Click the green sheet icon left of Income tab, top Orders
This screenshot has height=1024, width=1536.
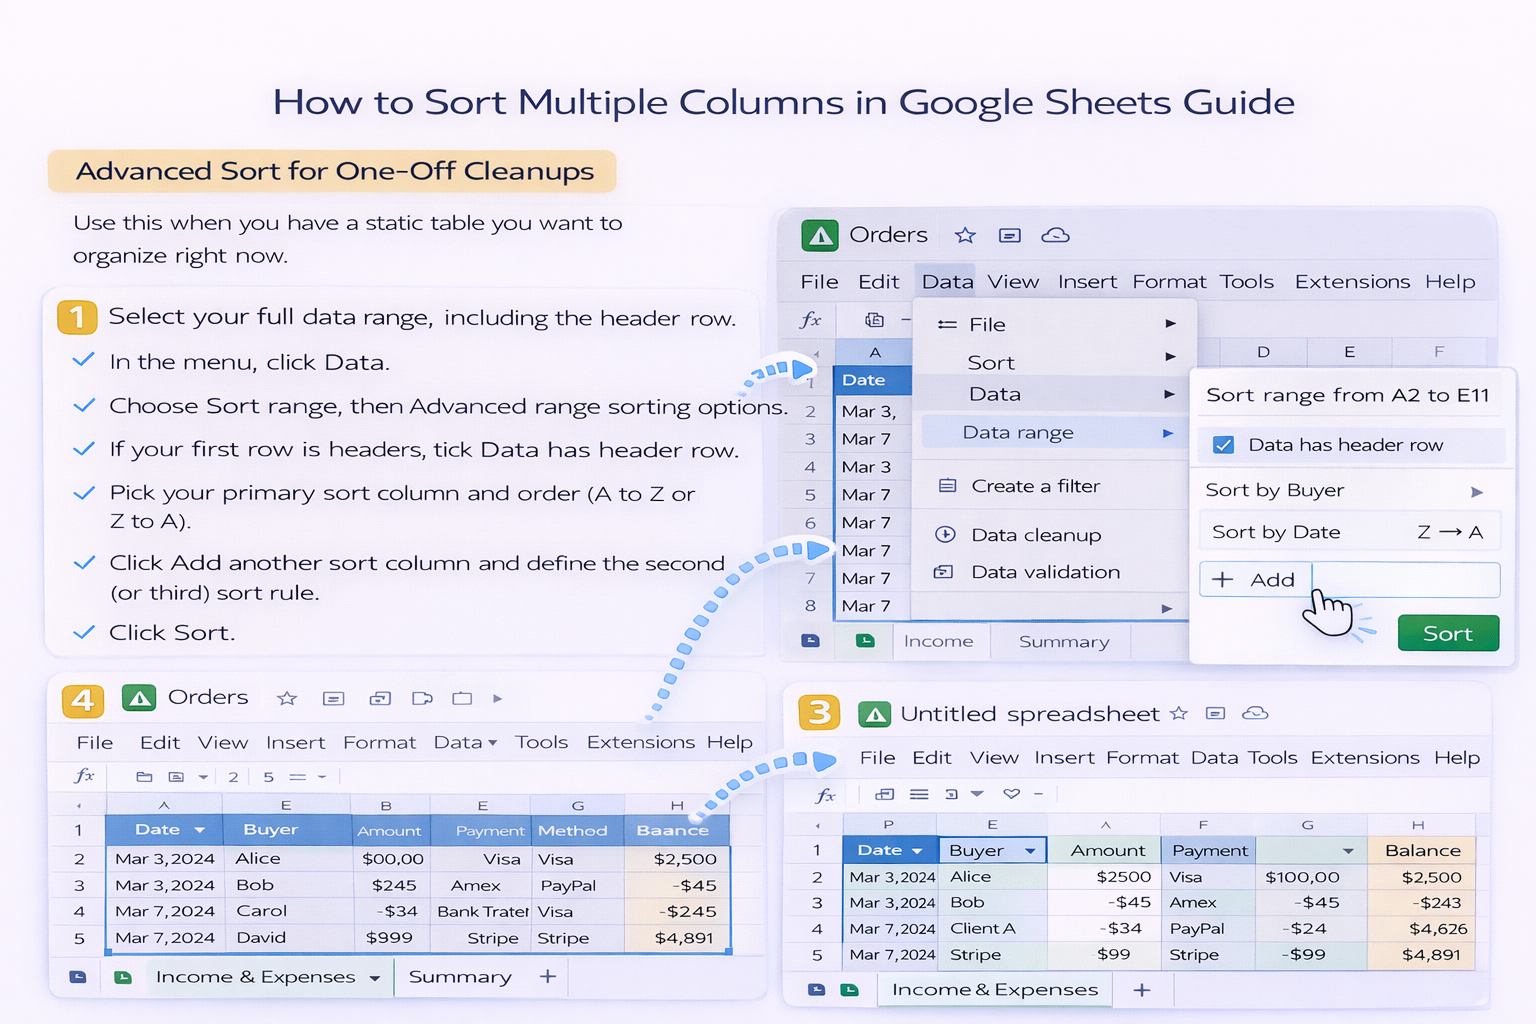coord(865,640)
